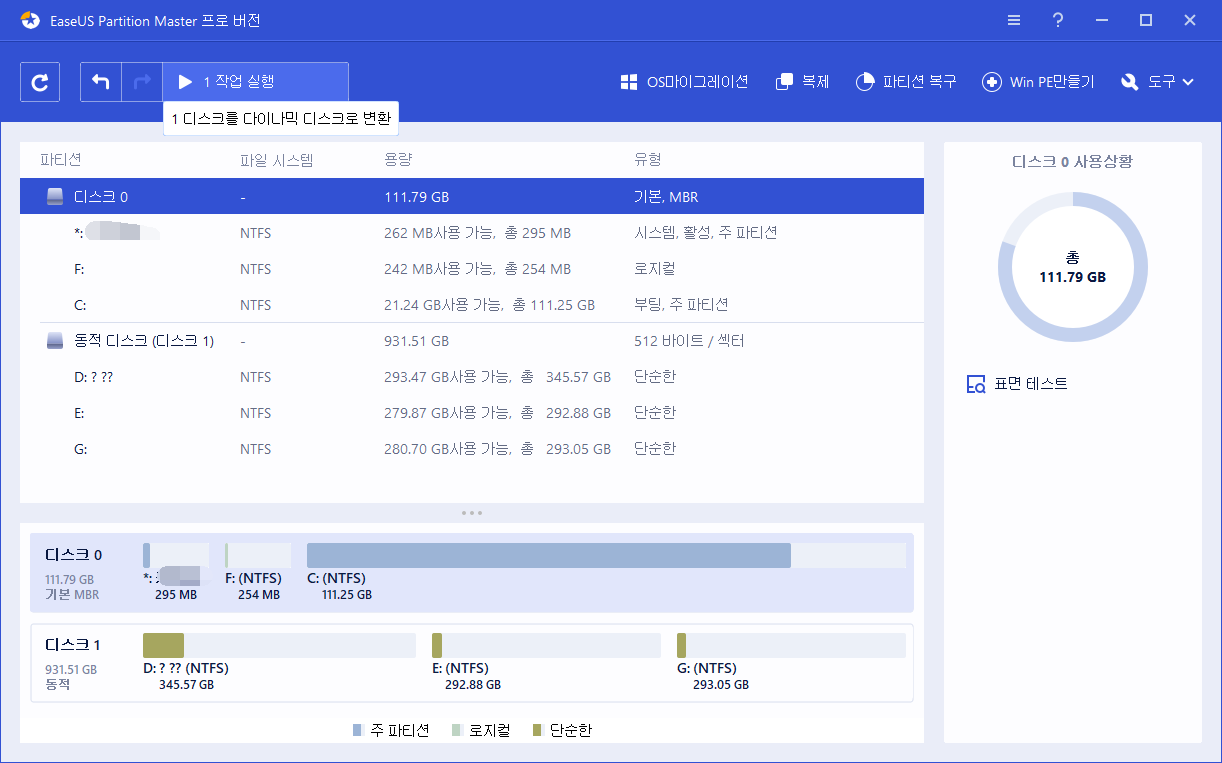The width and height of the screenshot is (1222, 763).
Task: Select the 복제 (Clone) tool
Action: (x=802, y=81)
